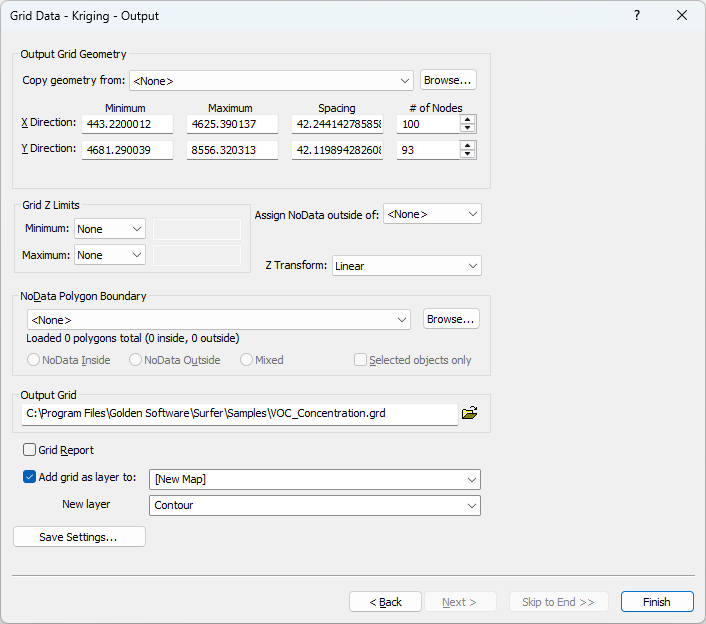Click the disabled Next button
Screen dimensions: 706x624
(x=459, y=602)
